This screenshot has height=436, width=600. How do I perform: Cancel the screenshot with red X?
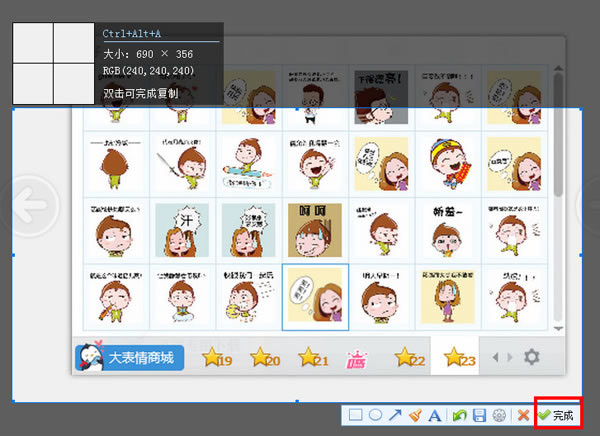click(523, 415)
